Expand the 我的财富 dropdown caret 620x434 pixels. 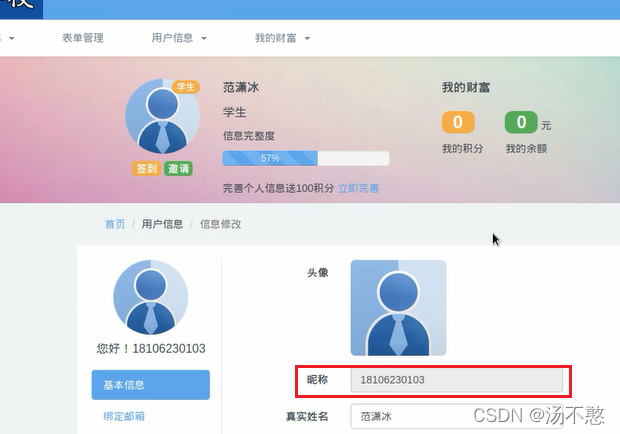point(307,38)
